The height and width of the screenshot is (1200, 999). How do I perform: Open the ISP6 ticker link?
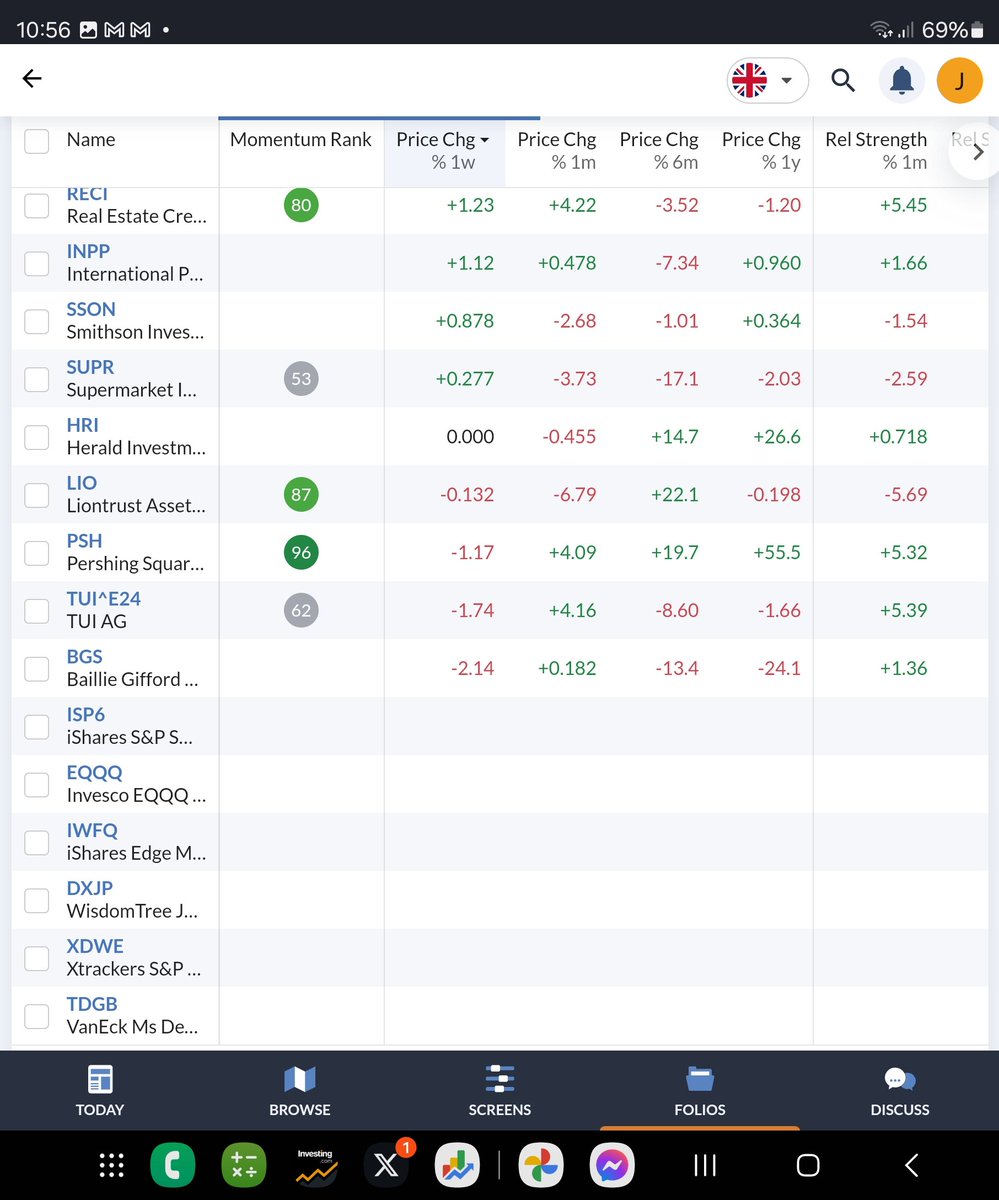tap(85, 715)
